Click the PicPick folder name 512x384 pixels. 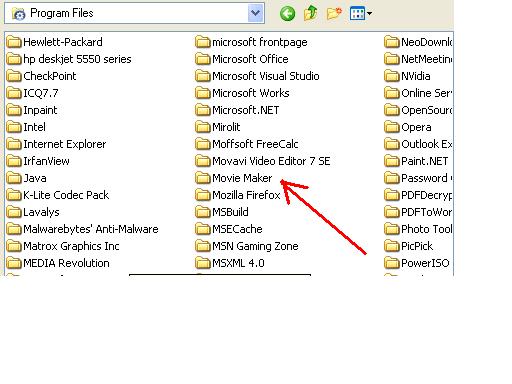click(x=417, y=246)
